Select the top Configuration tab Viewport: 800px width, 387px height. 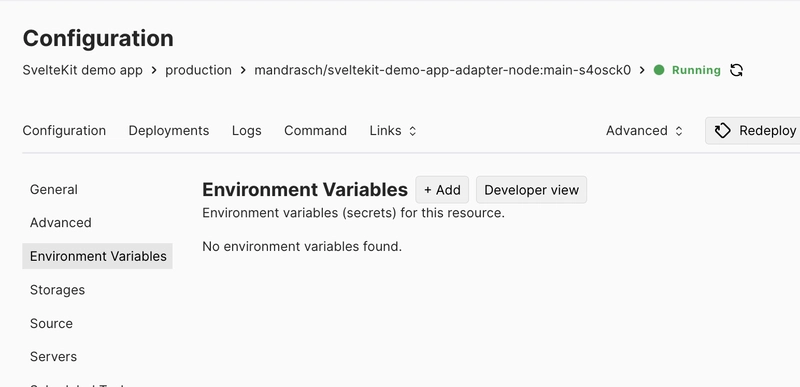(x=64, y=131)
